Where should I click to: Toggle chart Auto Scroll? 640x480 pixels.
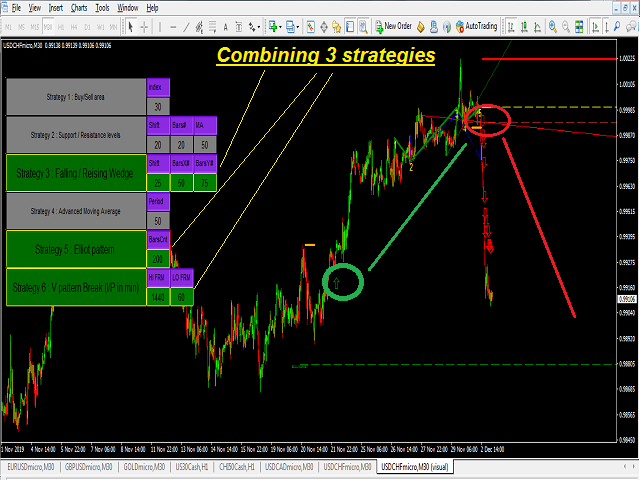tap(595, 27)
